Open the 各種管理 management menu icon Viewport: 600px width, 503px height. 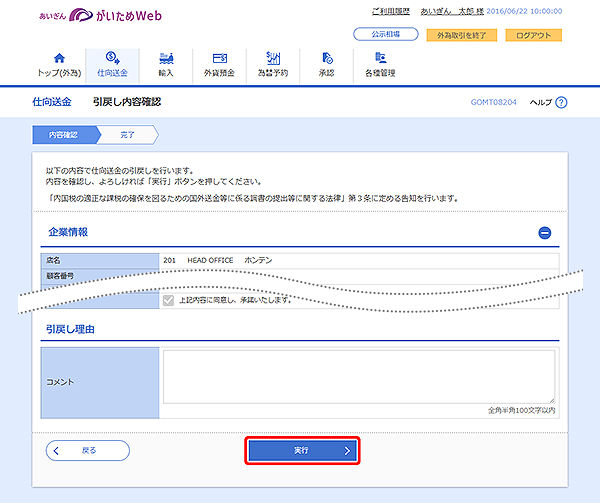(x=380, y=58)
